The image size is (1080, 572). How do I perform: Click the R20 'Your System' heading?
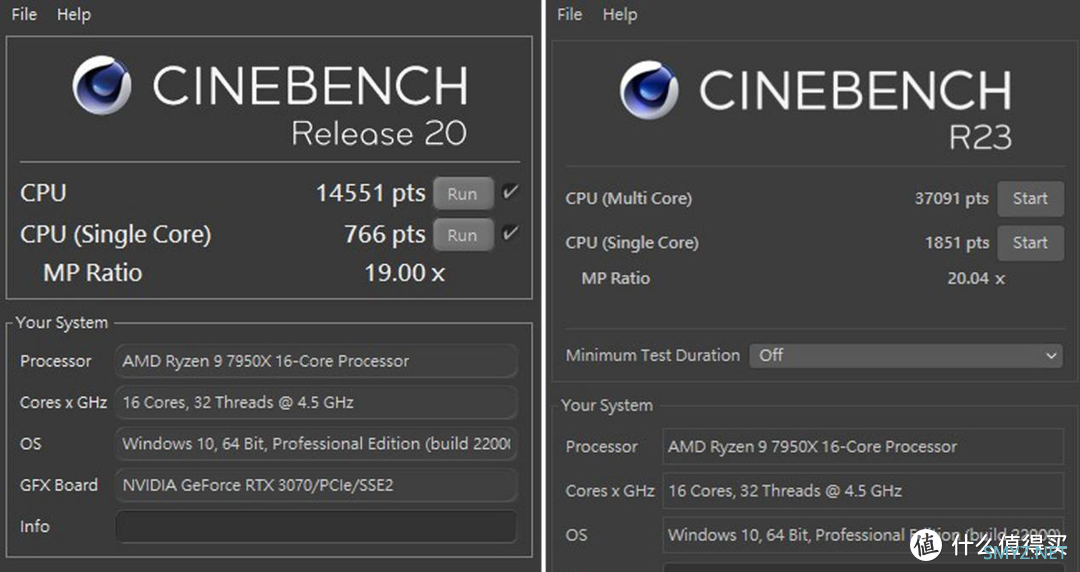tap(62, 323)
